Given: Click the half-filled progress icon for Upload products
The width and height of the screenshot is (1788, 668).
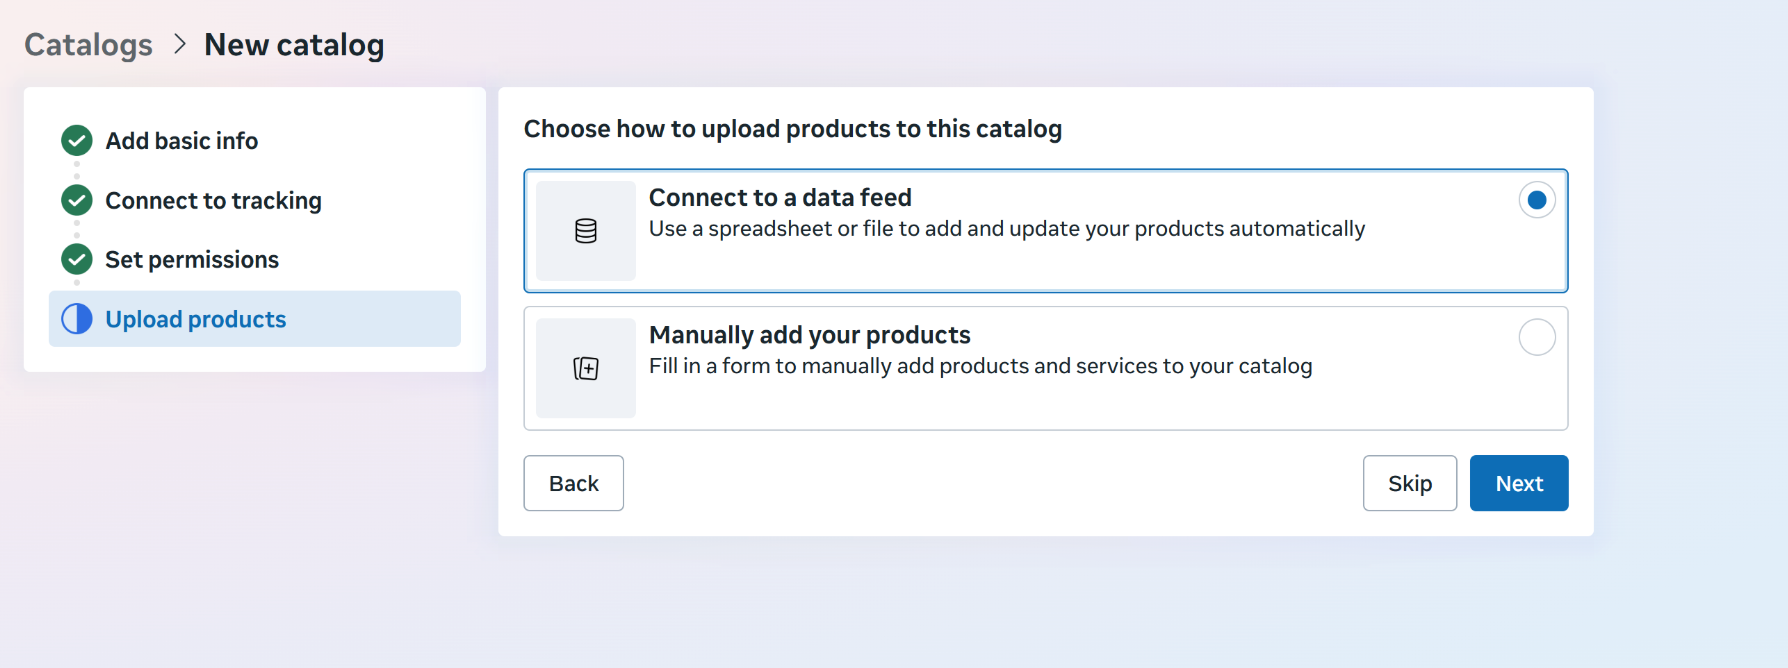Looking at the screenshot, I should pos(77,319).
